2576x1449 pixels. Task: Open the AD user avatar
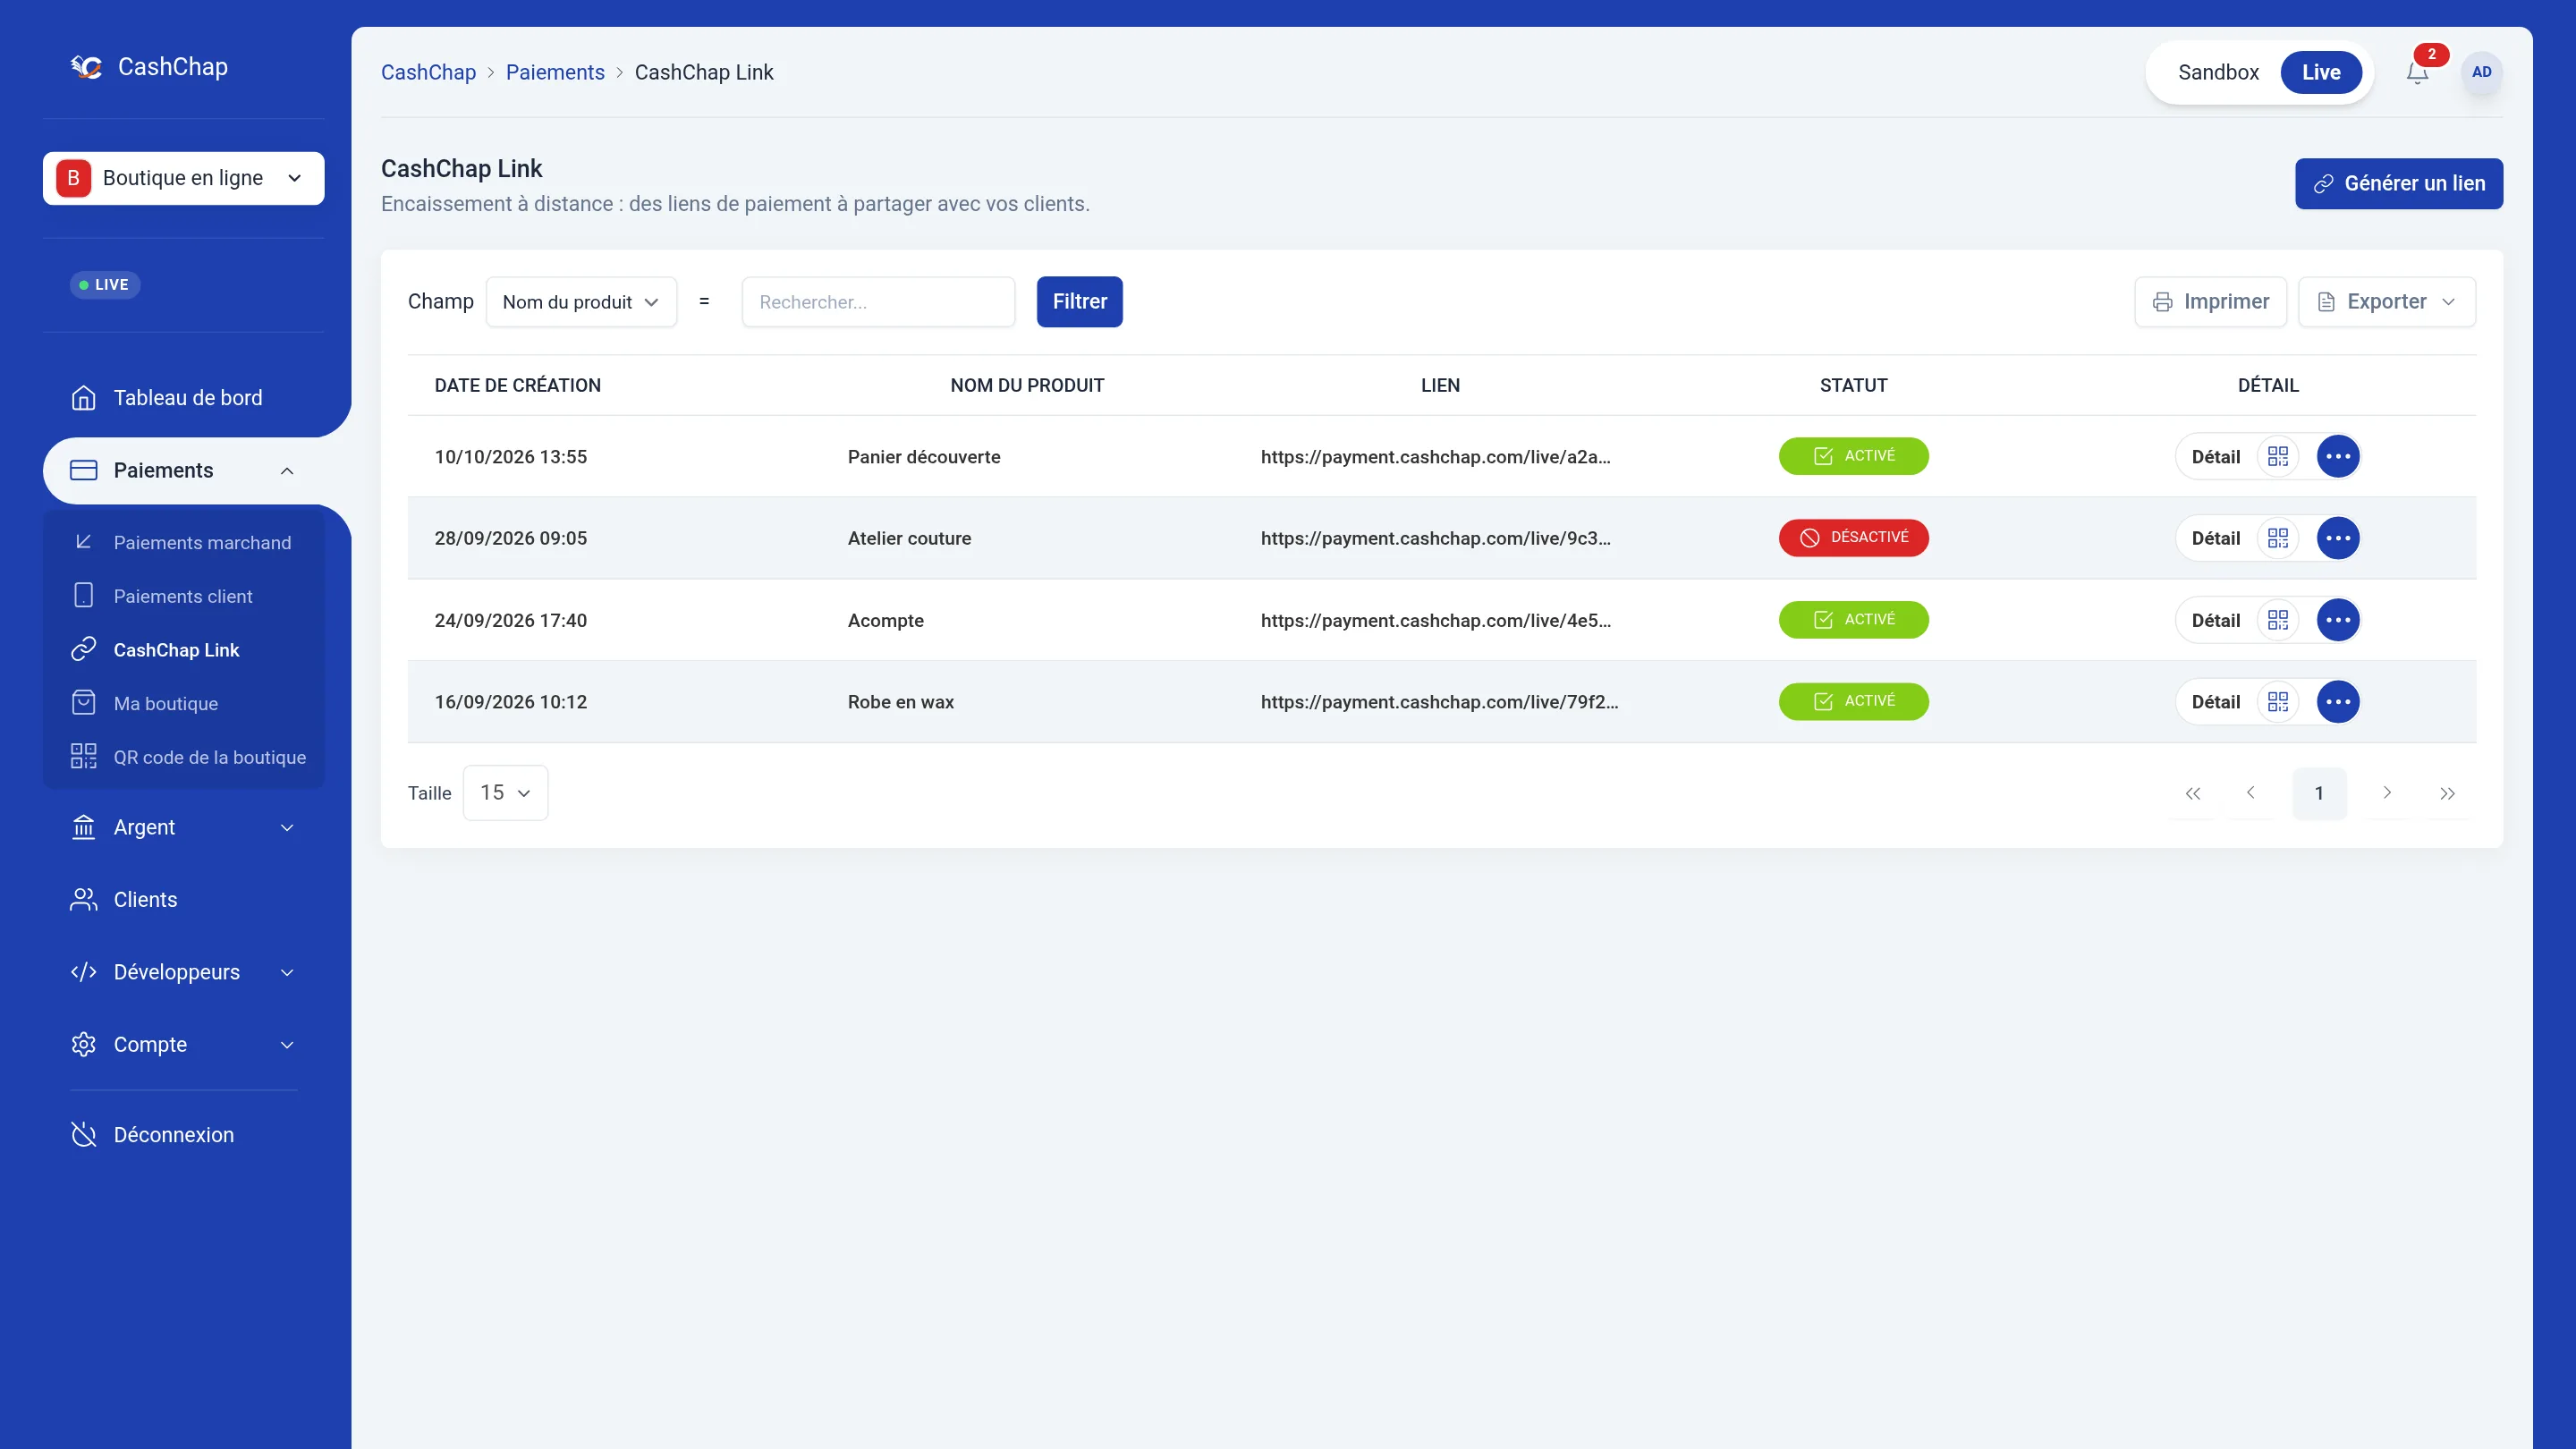tap(2481, 72)
